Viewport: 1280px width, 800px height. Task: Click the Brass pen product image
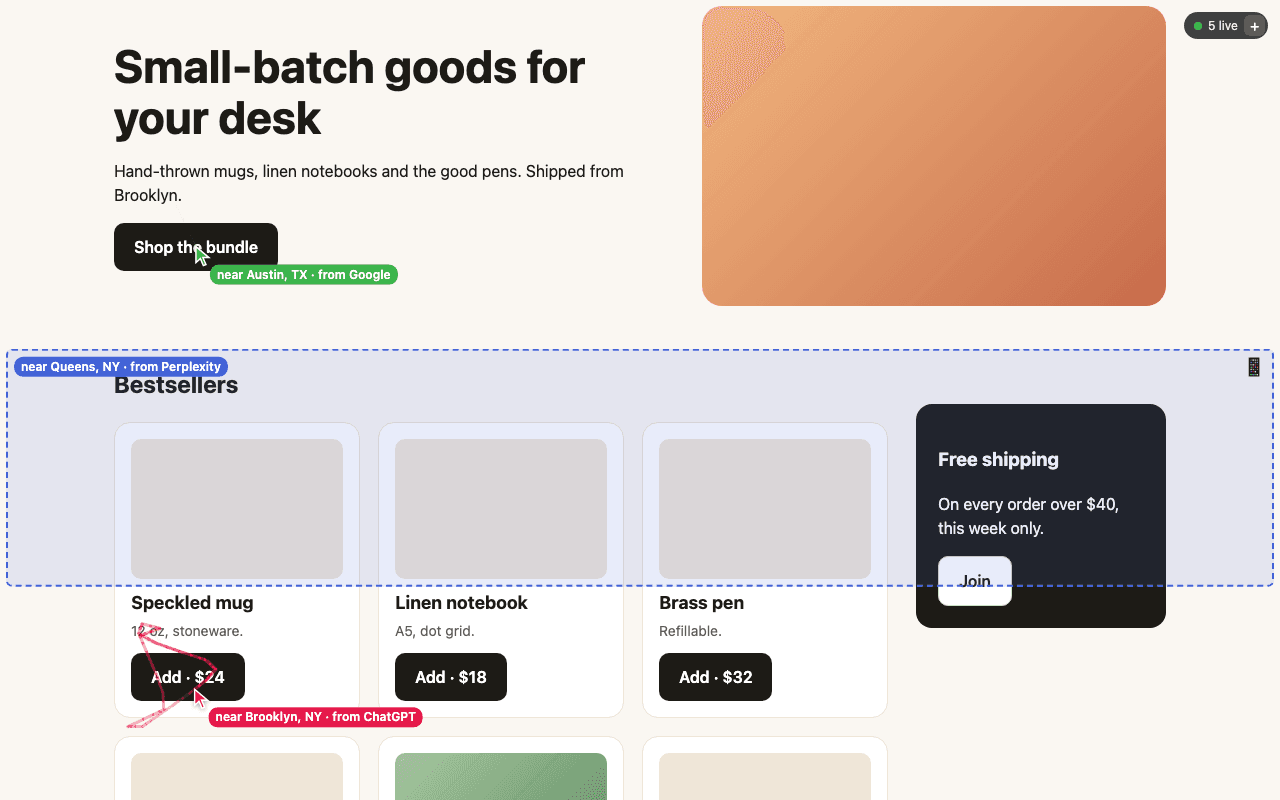(x=765, y=509)
